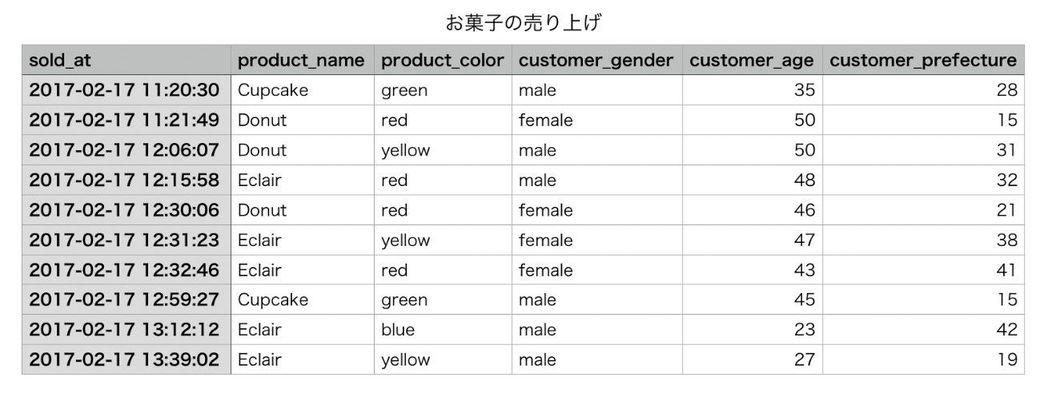Select row header 2017-02-17 12:06:07

(x=126, y=150)
